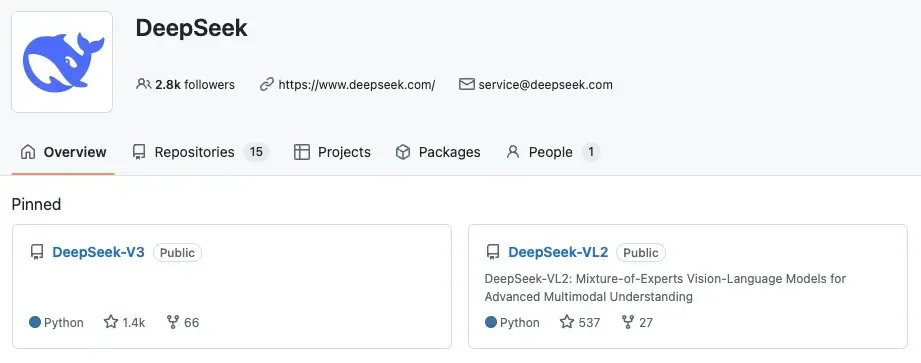
Task: Click the Packages cube icon
Action: click(x=403, y=152)
